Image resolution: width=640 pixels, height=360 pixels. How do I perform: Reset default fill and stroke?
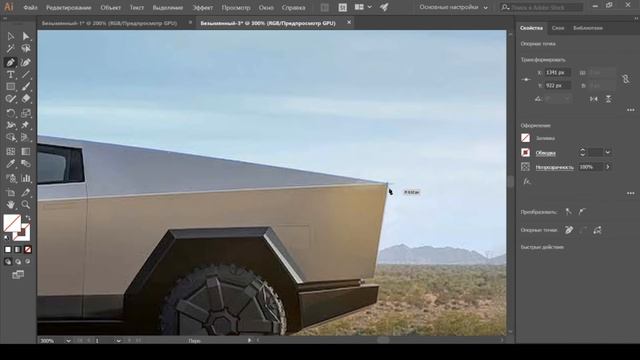(7, 237)
